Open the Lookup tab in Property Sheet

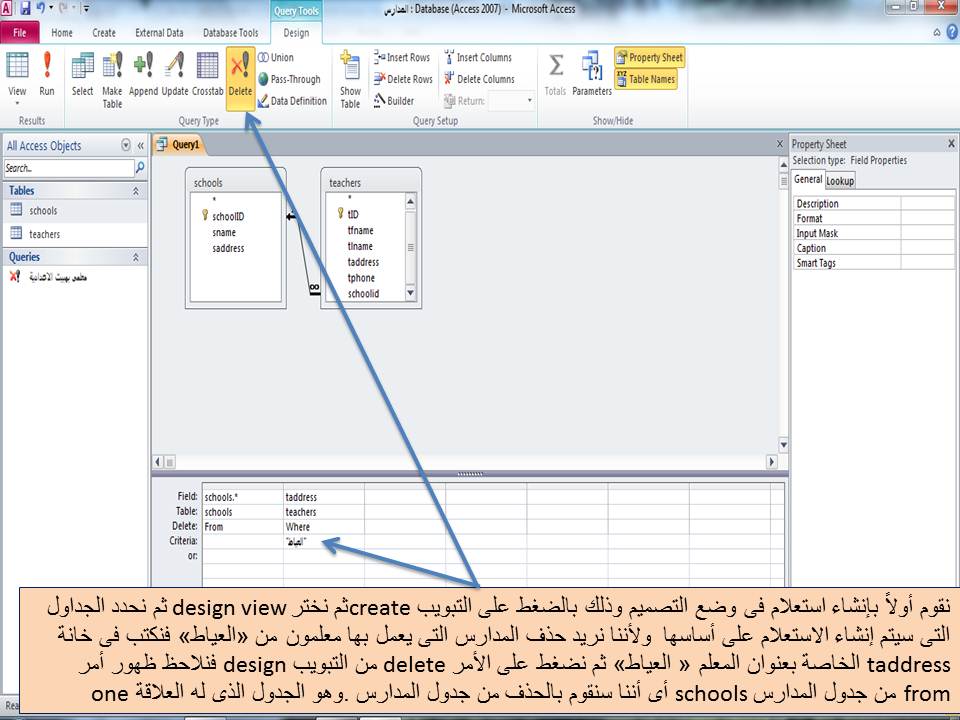pos(840,180)
